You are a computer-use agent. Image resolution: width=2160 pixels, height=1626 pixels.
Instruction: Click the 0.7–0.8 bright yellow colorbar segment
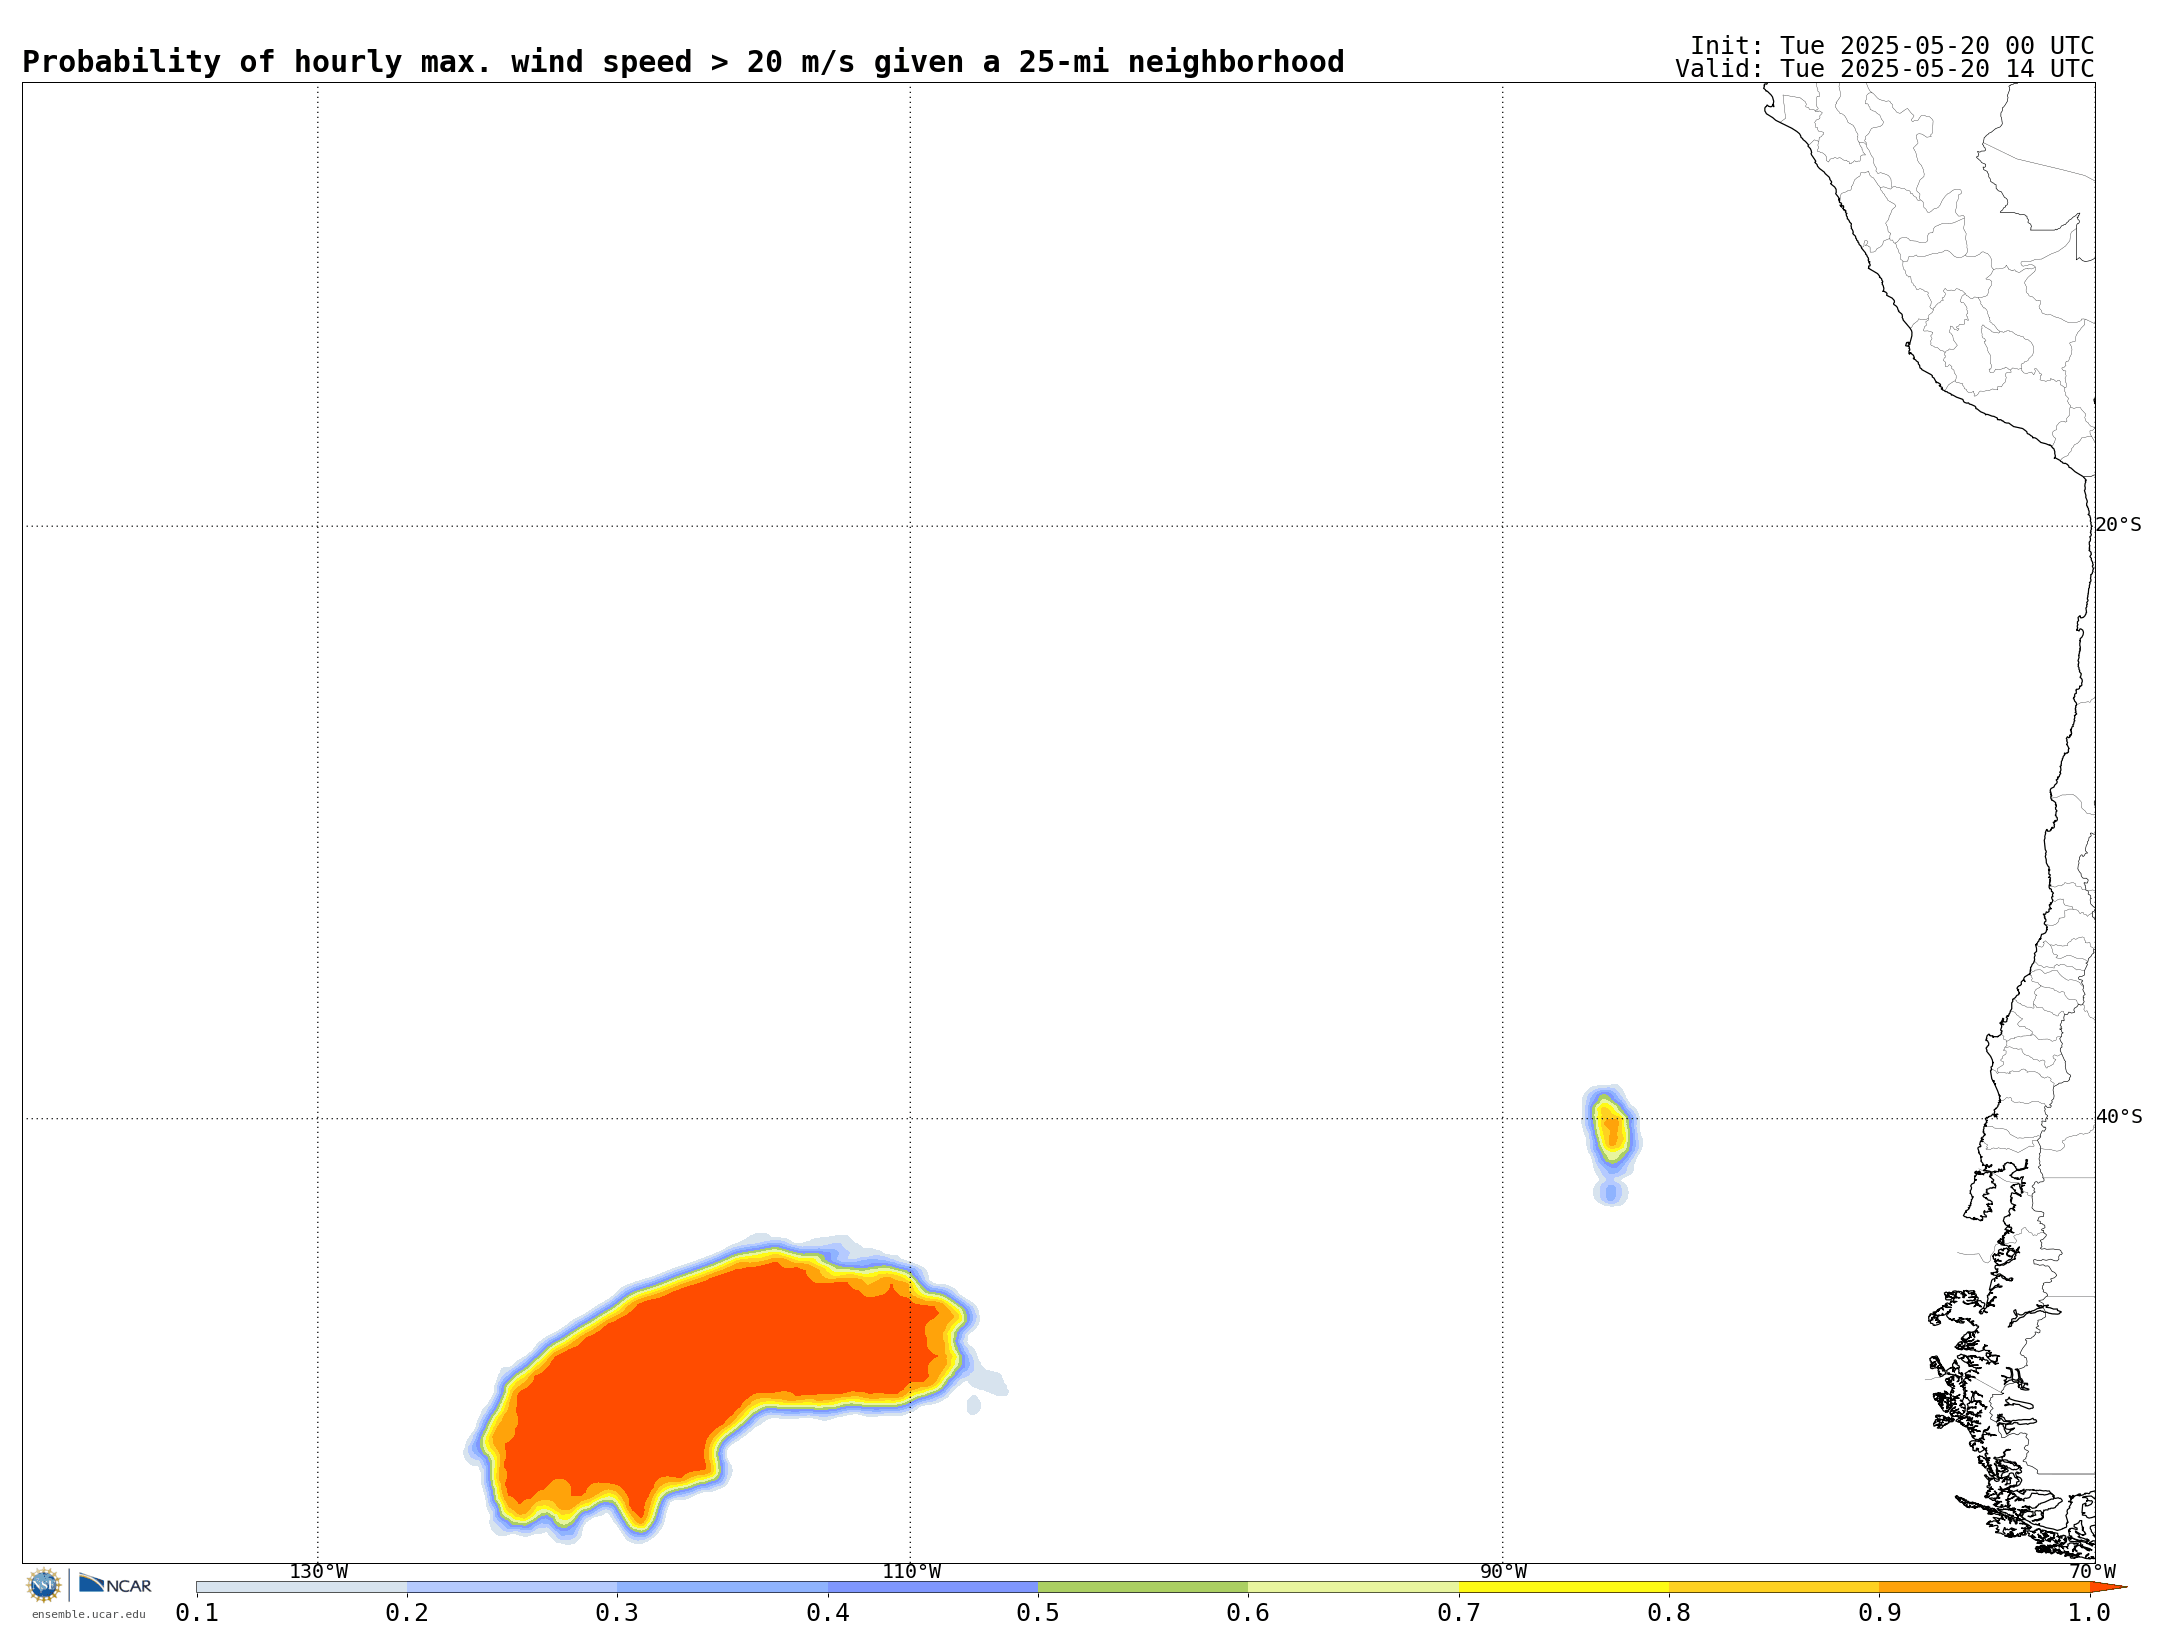(x=1564, y=1587)
